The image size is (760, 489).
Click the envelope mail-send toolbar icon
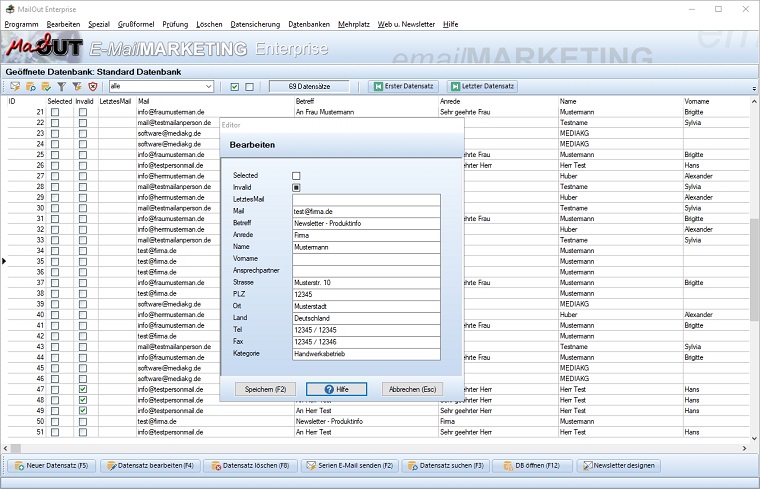15,86
